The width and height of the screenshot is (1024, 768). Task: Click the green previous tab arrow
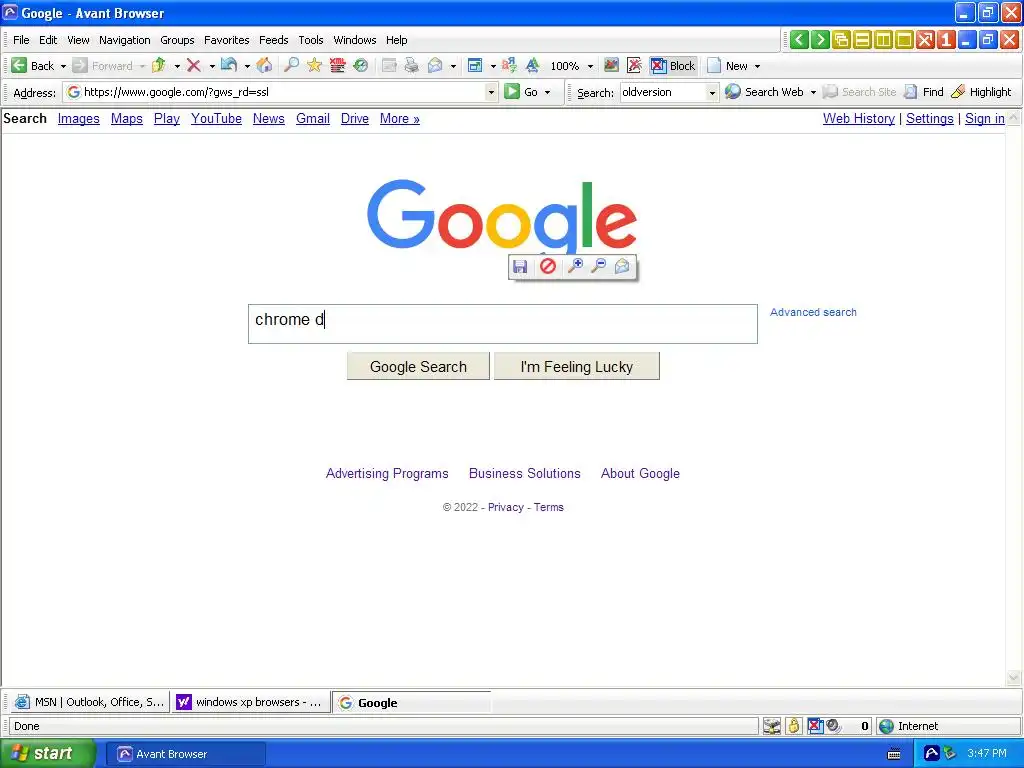pos(799,40)
